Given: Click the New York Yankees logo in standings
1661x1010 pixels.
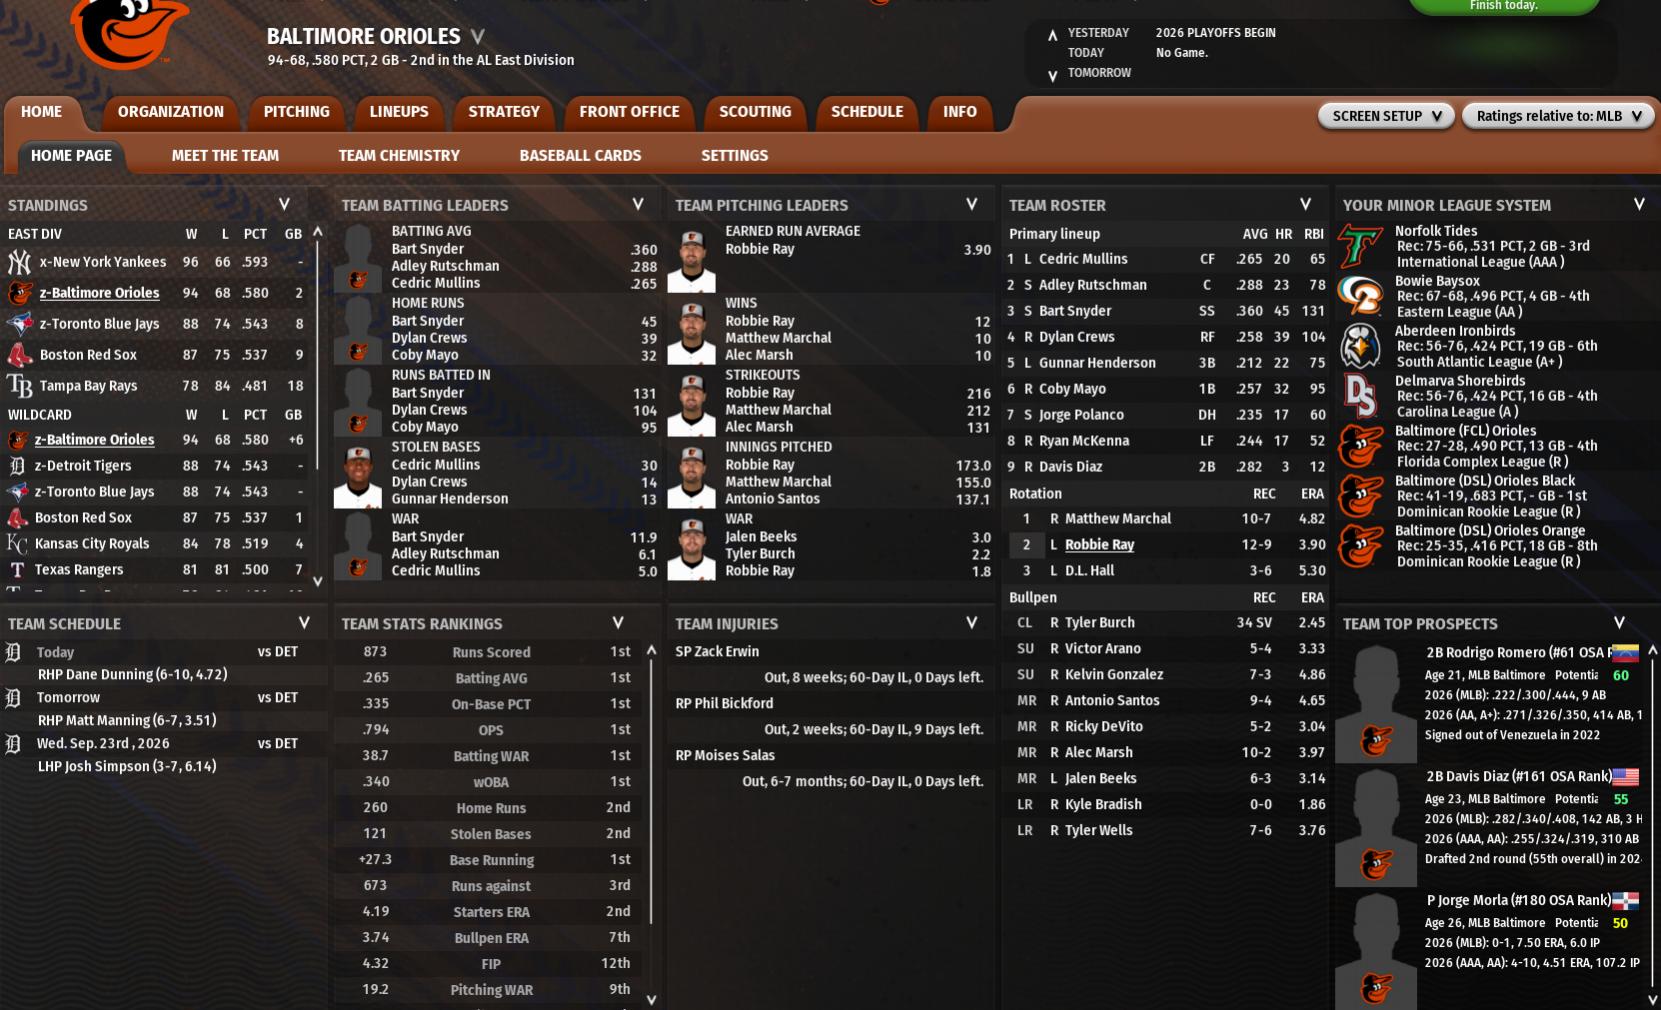Looking at the screenshot, I should tap(19, 262).
